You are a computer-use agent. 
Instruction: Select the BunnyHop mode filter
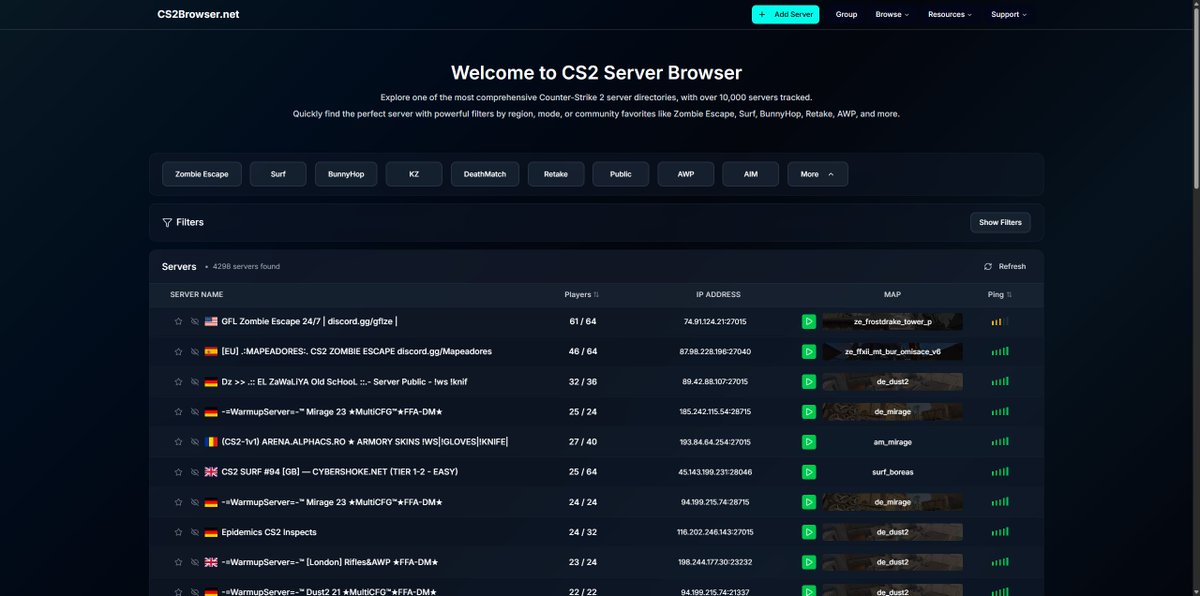click(346, 174)
